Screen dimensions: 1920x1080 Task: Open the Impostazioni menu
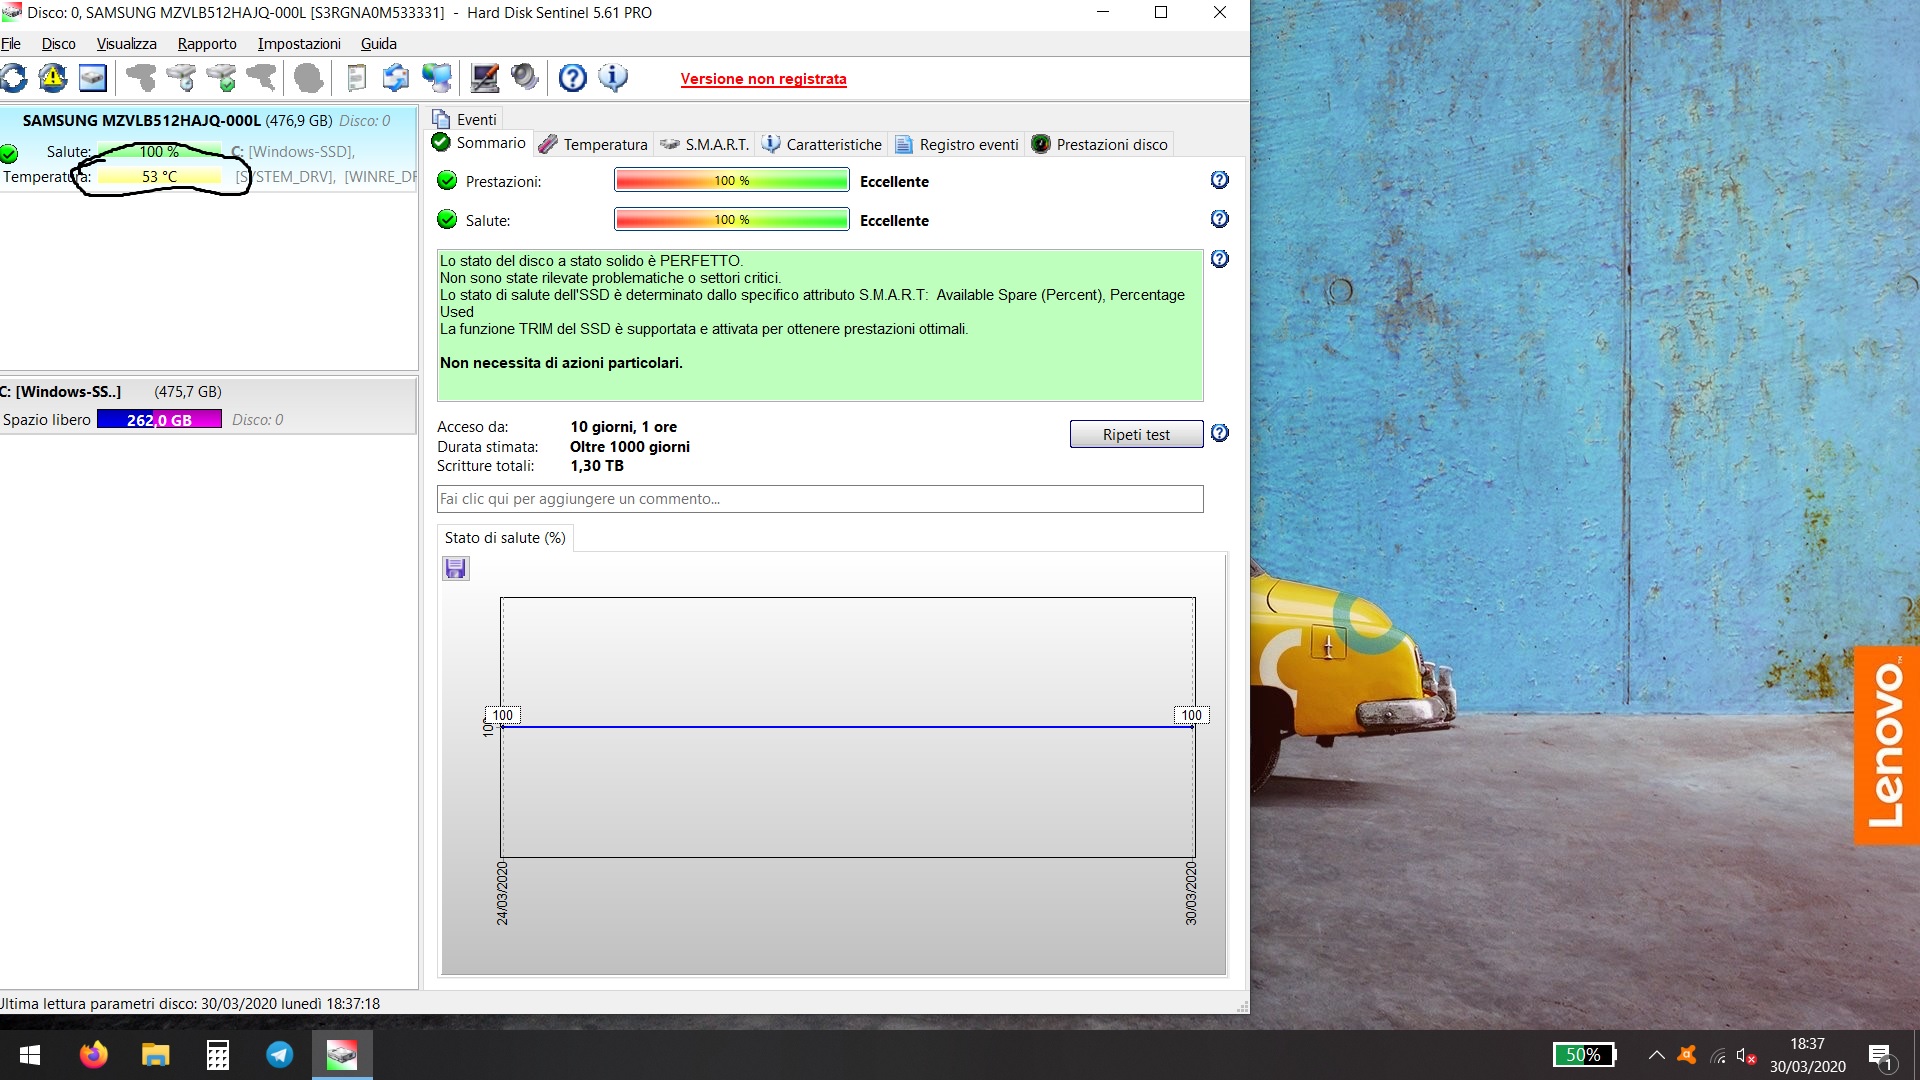[299, 44]
